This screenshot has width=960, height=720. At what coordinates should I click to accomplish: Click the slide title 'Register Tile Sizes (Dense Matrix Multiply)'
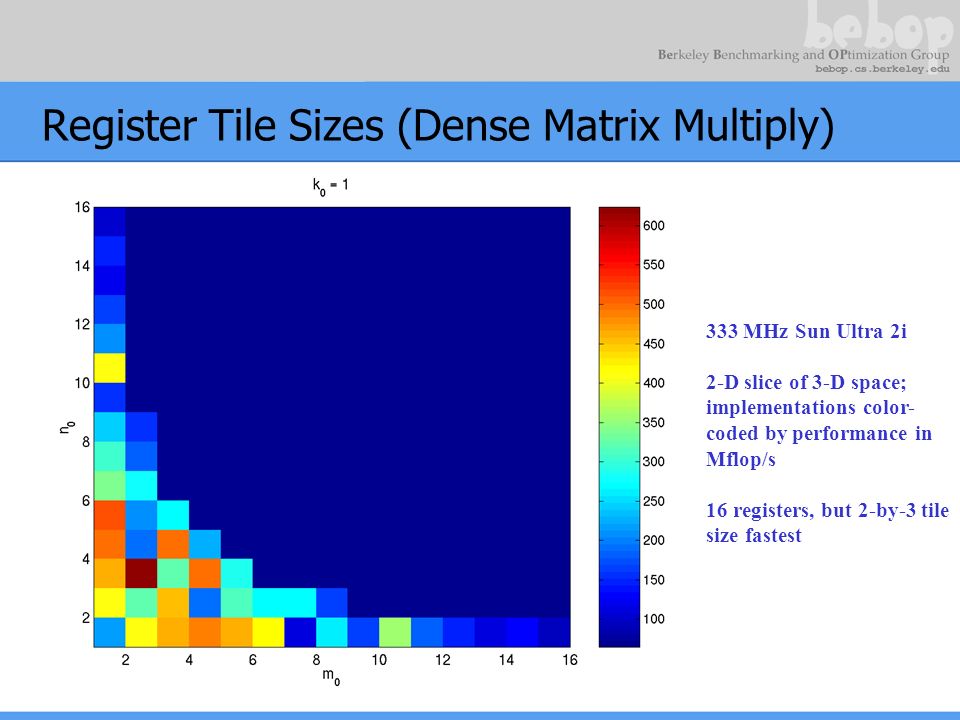coord(438,126)
